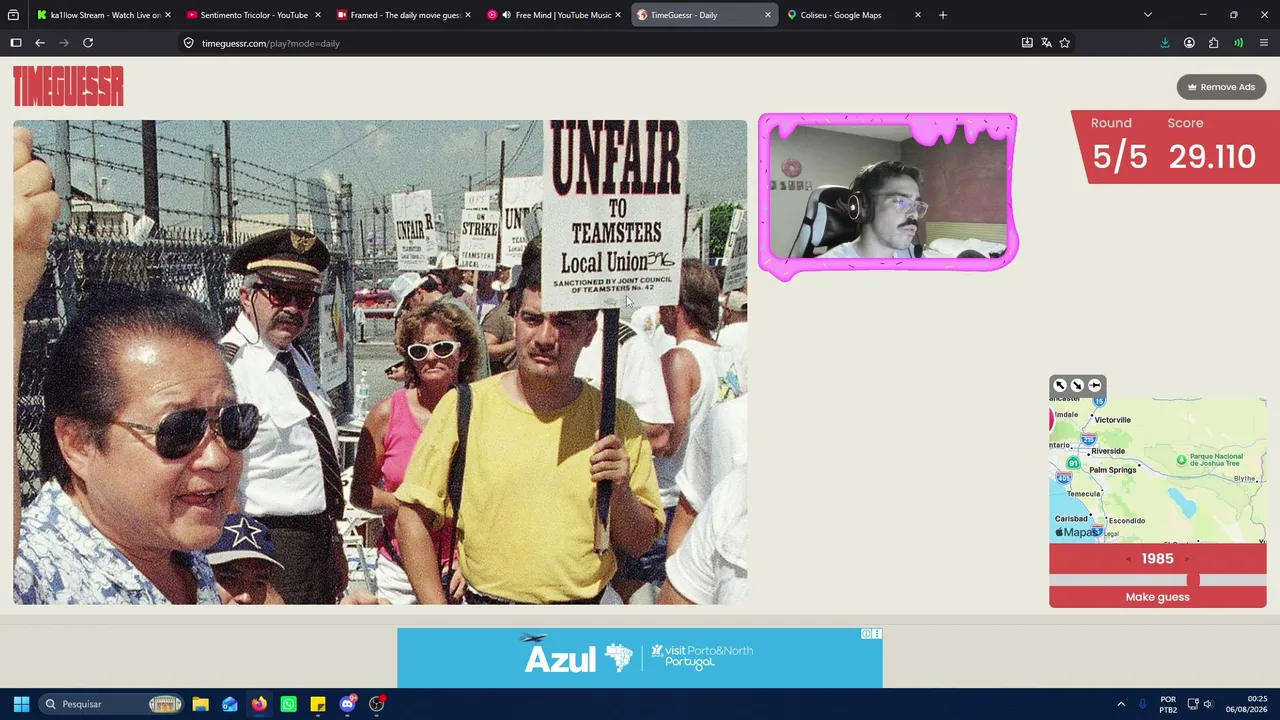Close the Sentimento Tricolor tab
The height and width of the screenshot is (720, 1280).
pyautogui.click(x=317, y=15)
